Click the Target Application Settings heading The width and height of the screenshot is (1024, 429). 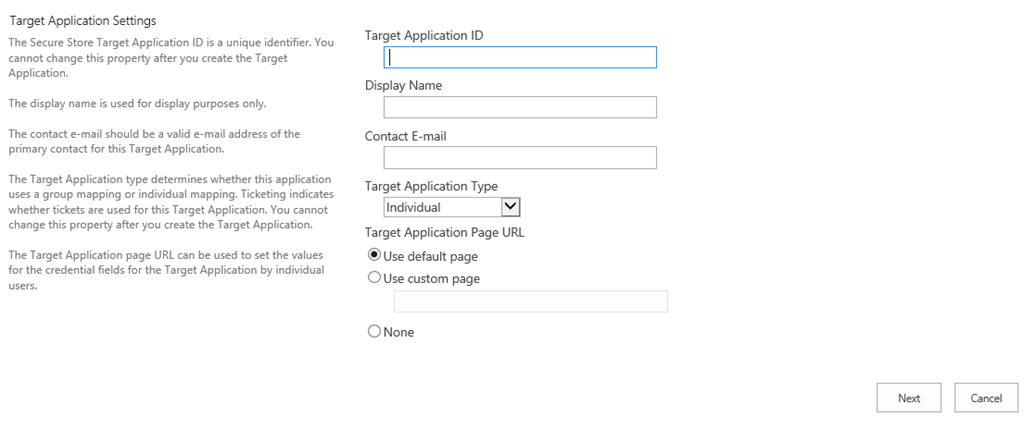point(82,21)
